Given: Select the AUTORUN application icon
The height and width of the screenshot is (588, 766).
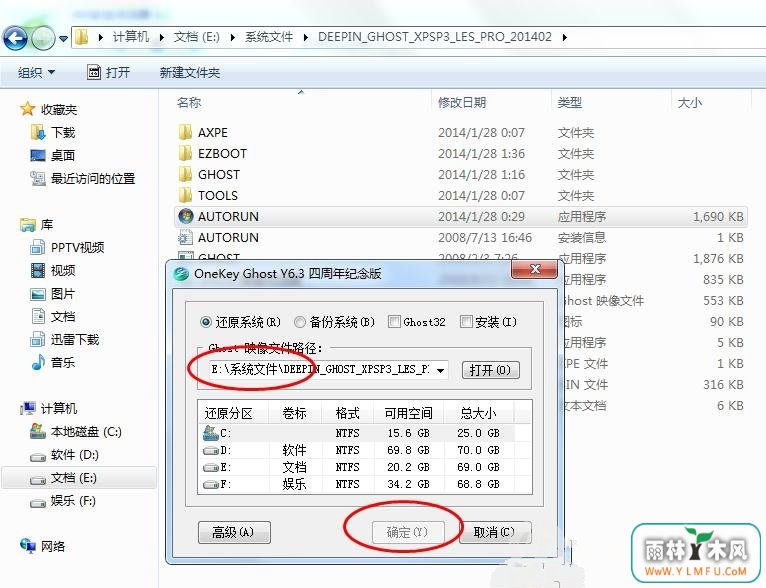Looking at the screenshot, I should [185, 216].
